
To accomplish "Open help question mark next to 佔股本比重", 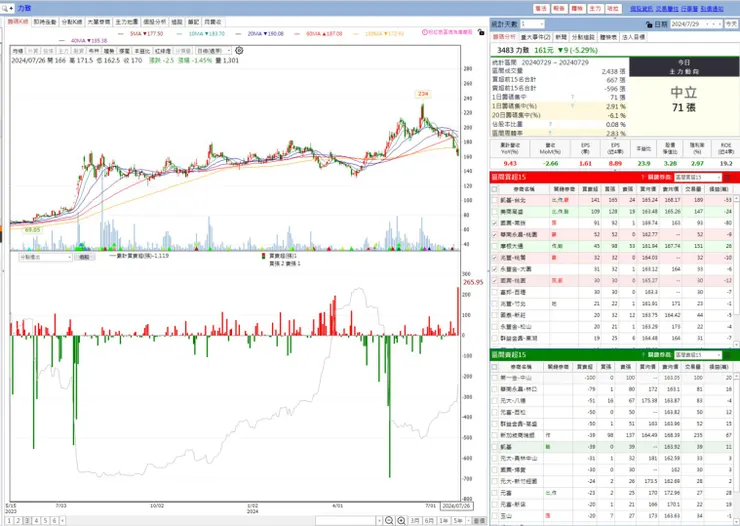I will 550,124.
